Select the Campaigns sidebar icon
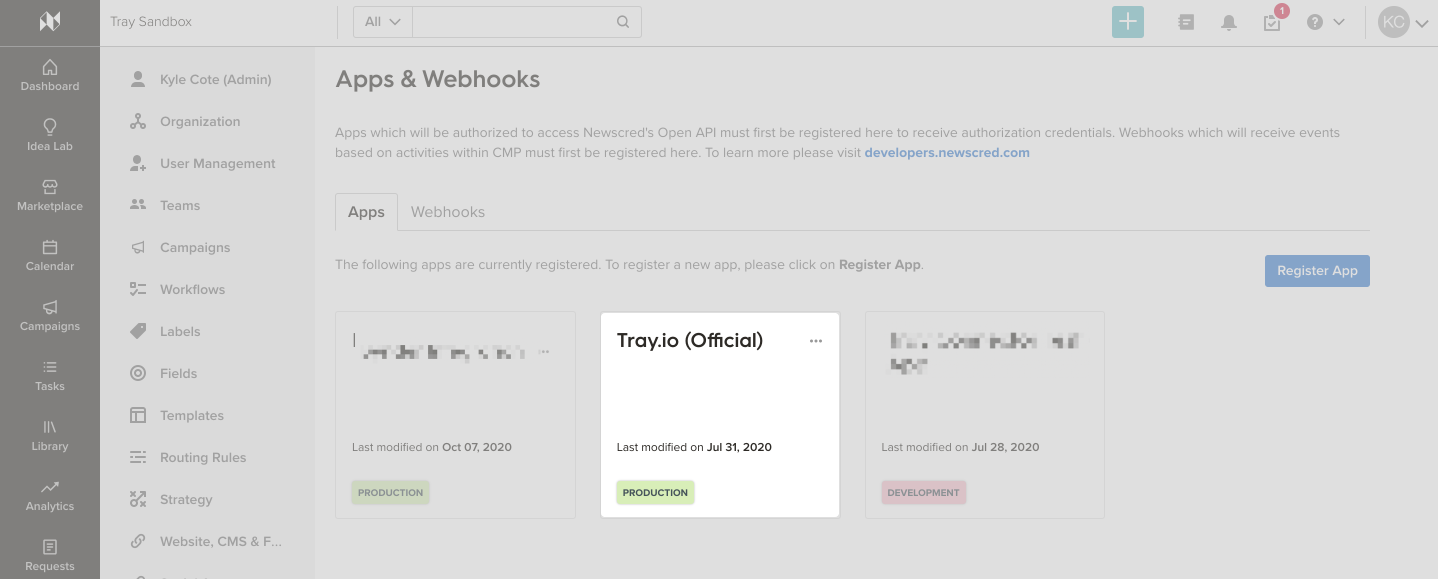The width and height of the screenshot is (1438, 579). [x=49, y=316]
